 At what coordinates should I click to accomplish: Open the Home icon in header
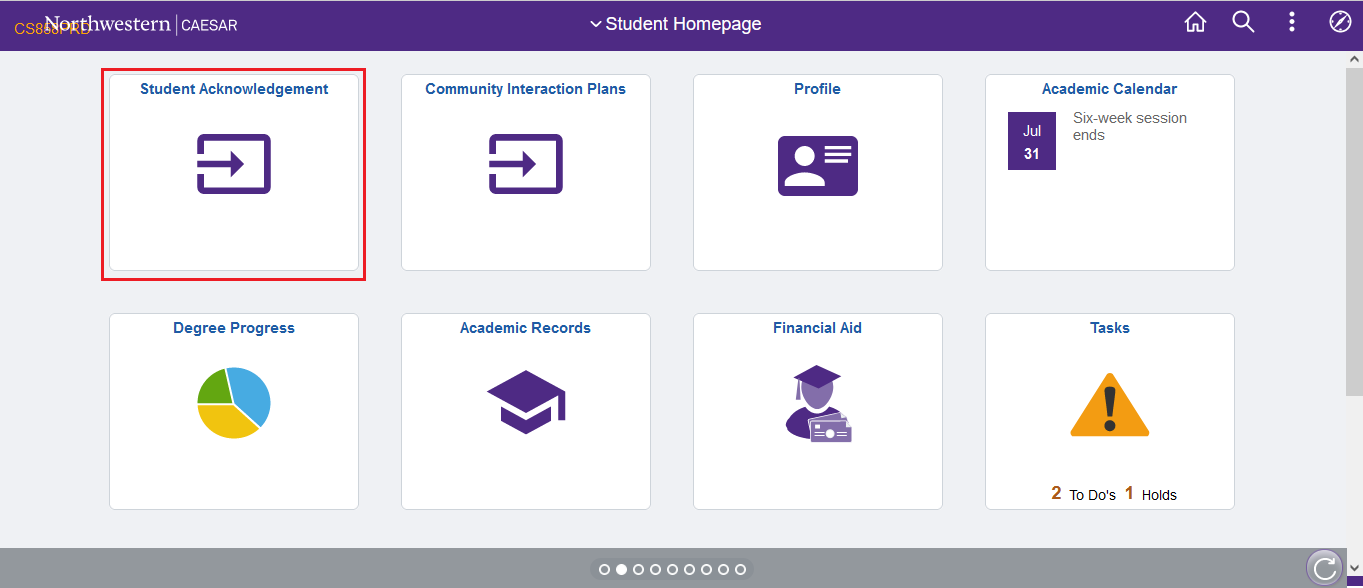[x=1195, y=23]
